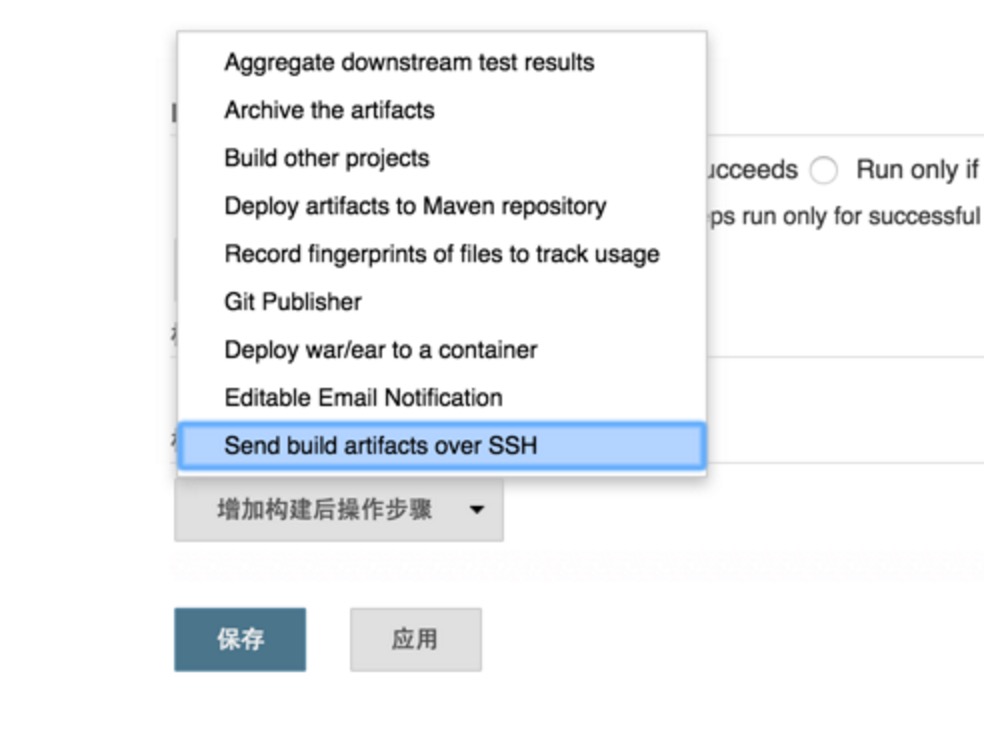This screenshot has height=748, width=984.
Task: Toggle the Run only if radio button
Action: 823,170
